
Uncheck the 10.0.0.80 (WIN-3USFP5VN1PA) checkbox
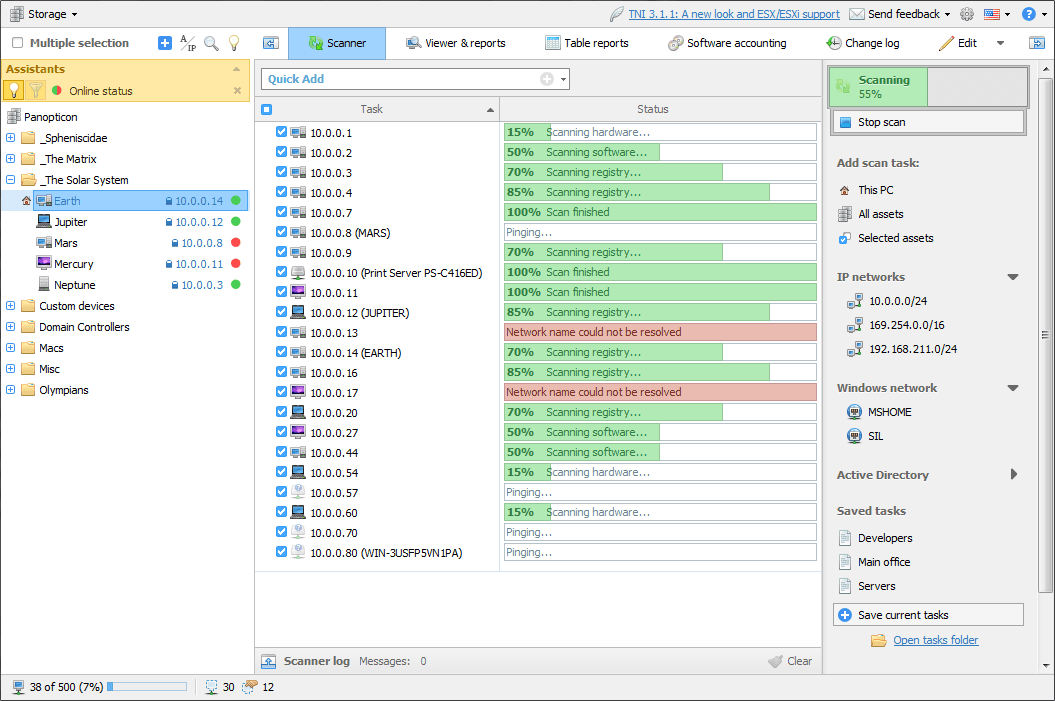click(281, 552)
